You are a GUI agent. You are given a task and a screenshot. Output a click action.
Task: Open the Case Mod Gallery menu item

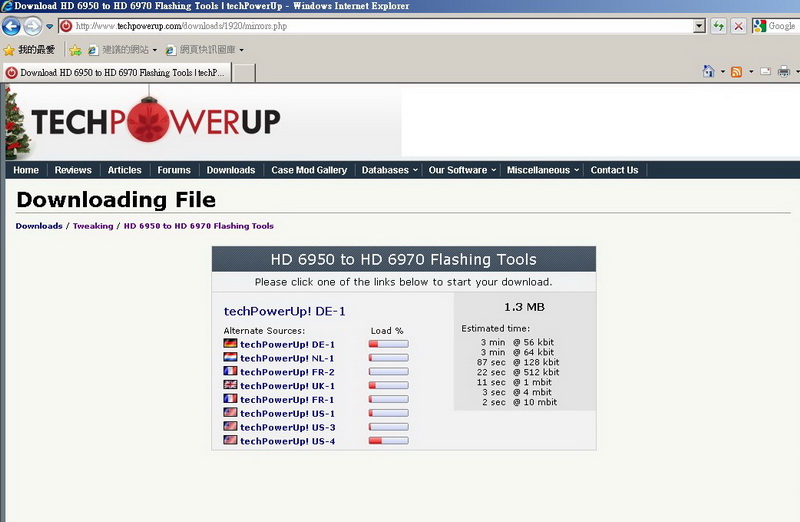click(309, 170)
